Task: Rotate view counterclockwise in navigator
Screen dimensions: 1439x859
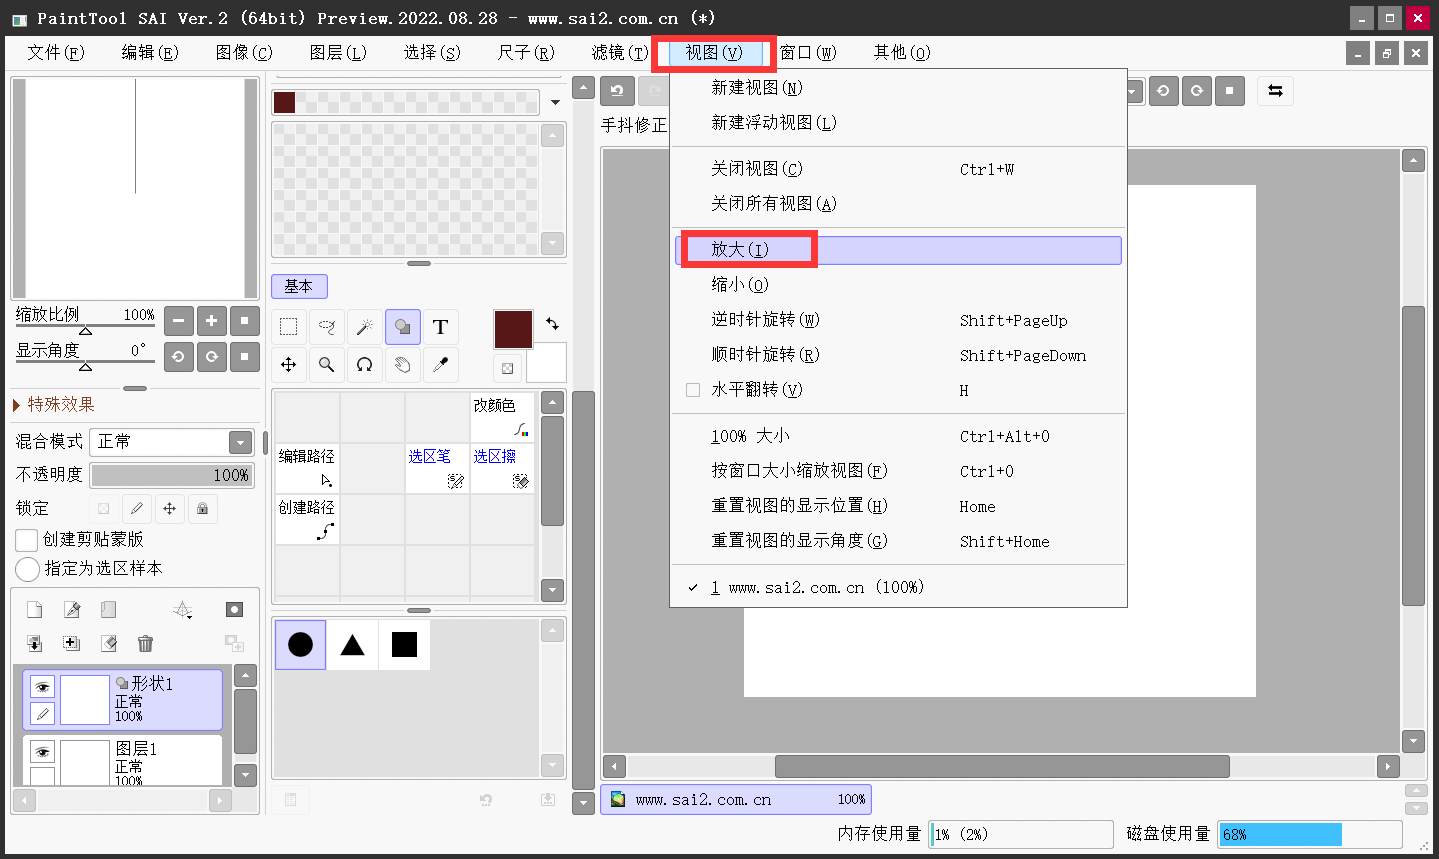Action: (x=179, y=356)
